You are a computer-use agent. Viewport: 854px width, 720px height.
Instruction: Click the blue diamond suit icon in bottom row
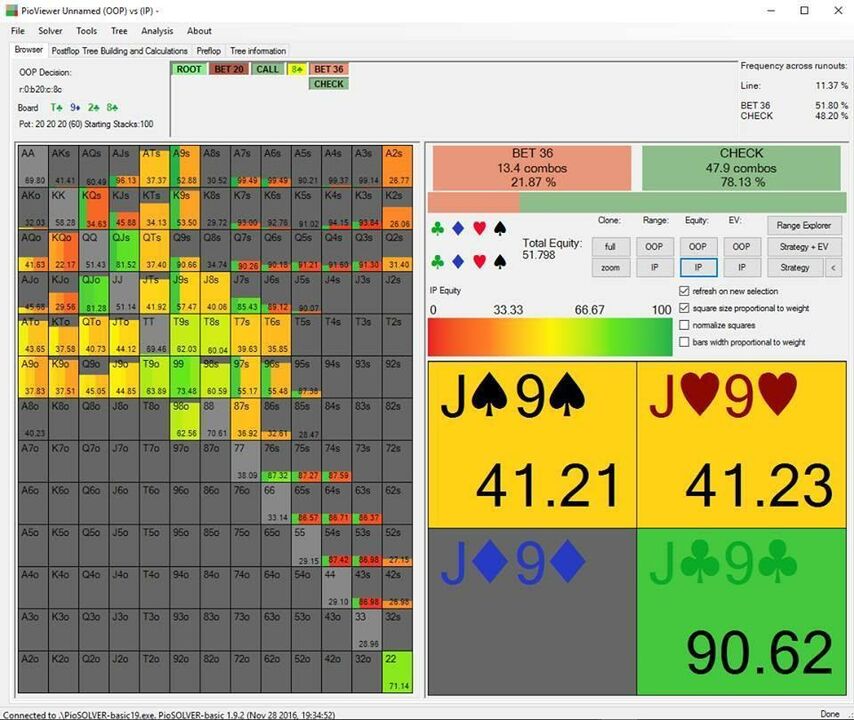click(x=458, y=262)
